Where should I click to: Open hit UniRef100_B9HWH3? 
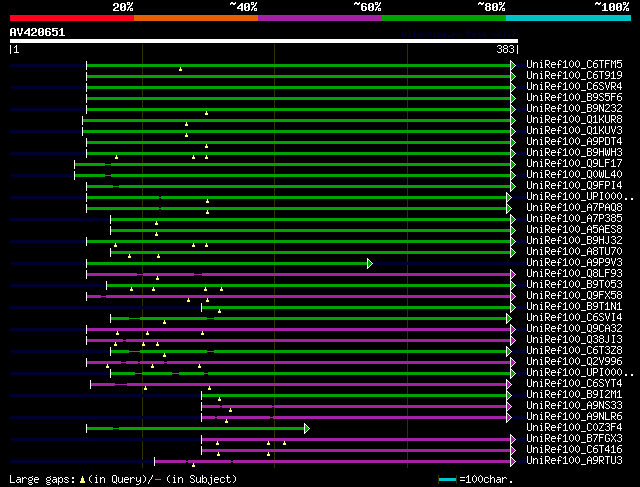coord(574,153)
